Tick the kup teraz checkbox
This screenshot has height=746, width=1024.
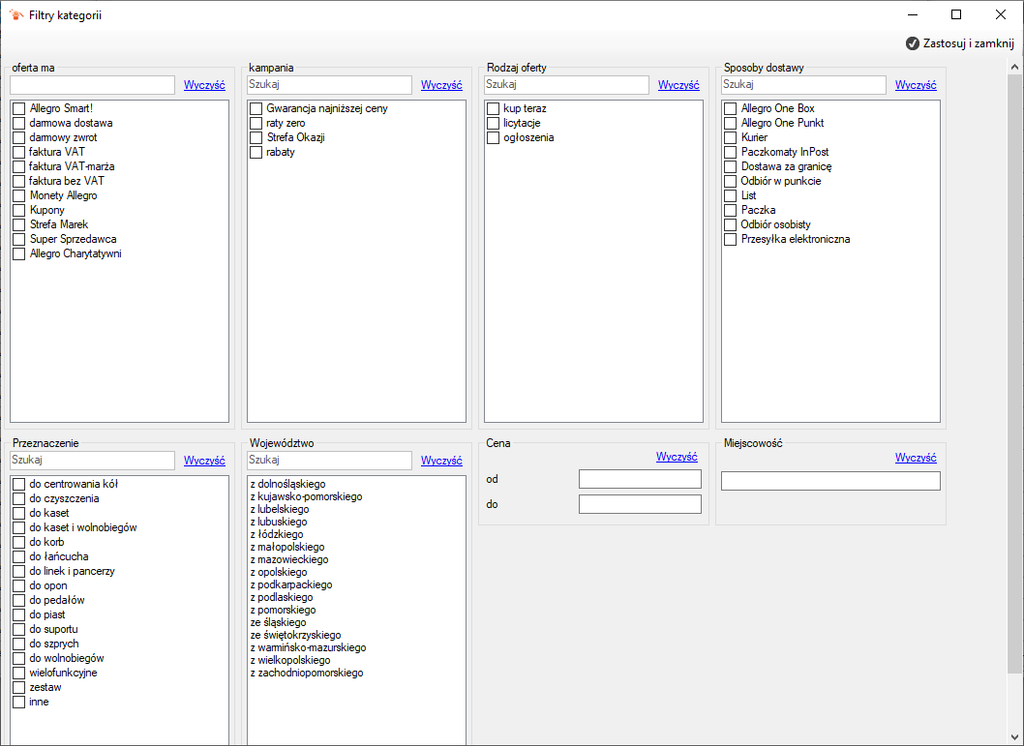click(x=493, y=108)
